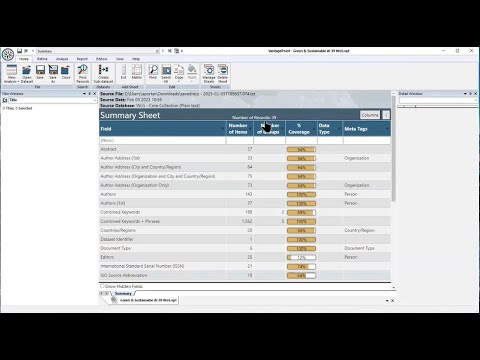480x360 pixels.
Task: Click the Title Window field icon
Action: point(5,100)
